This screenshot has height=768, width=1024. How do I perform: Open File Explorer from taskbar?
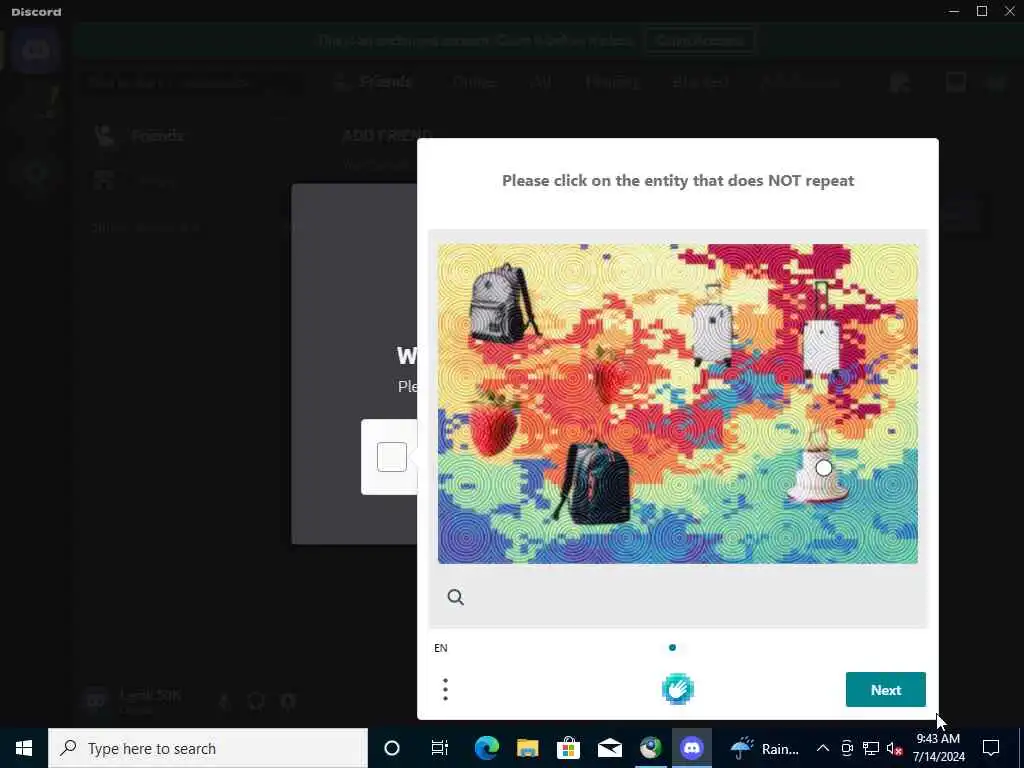[528, 748]
